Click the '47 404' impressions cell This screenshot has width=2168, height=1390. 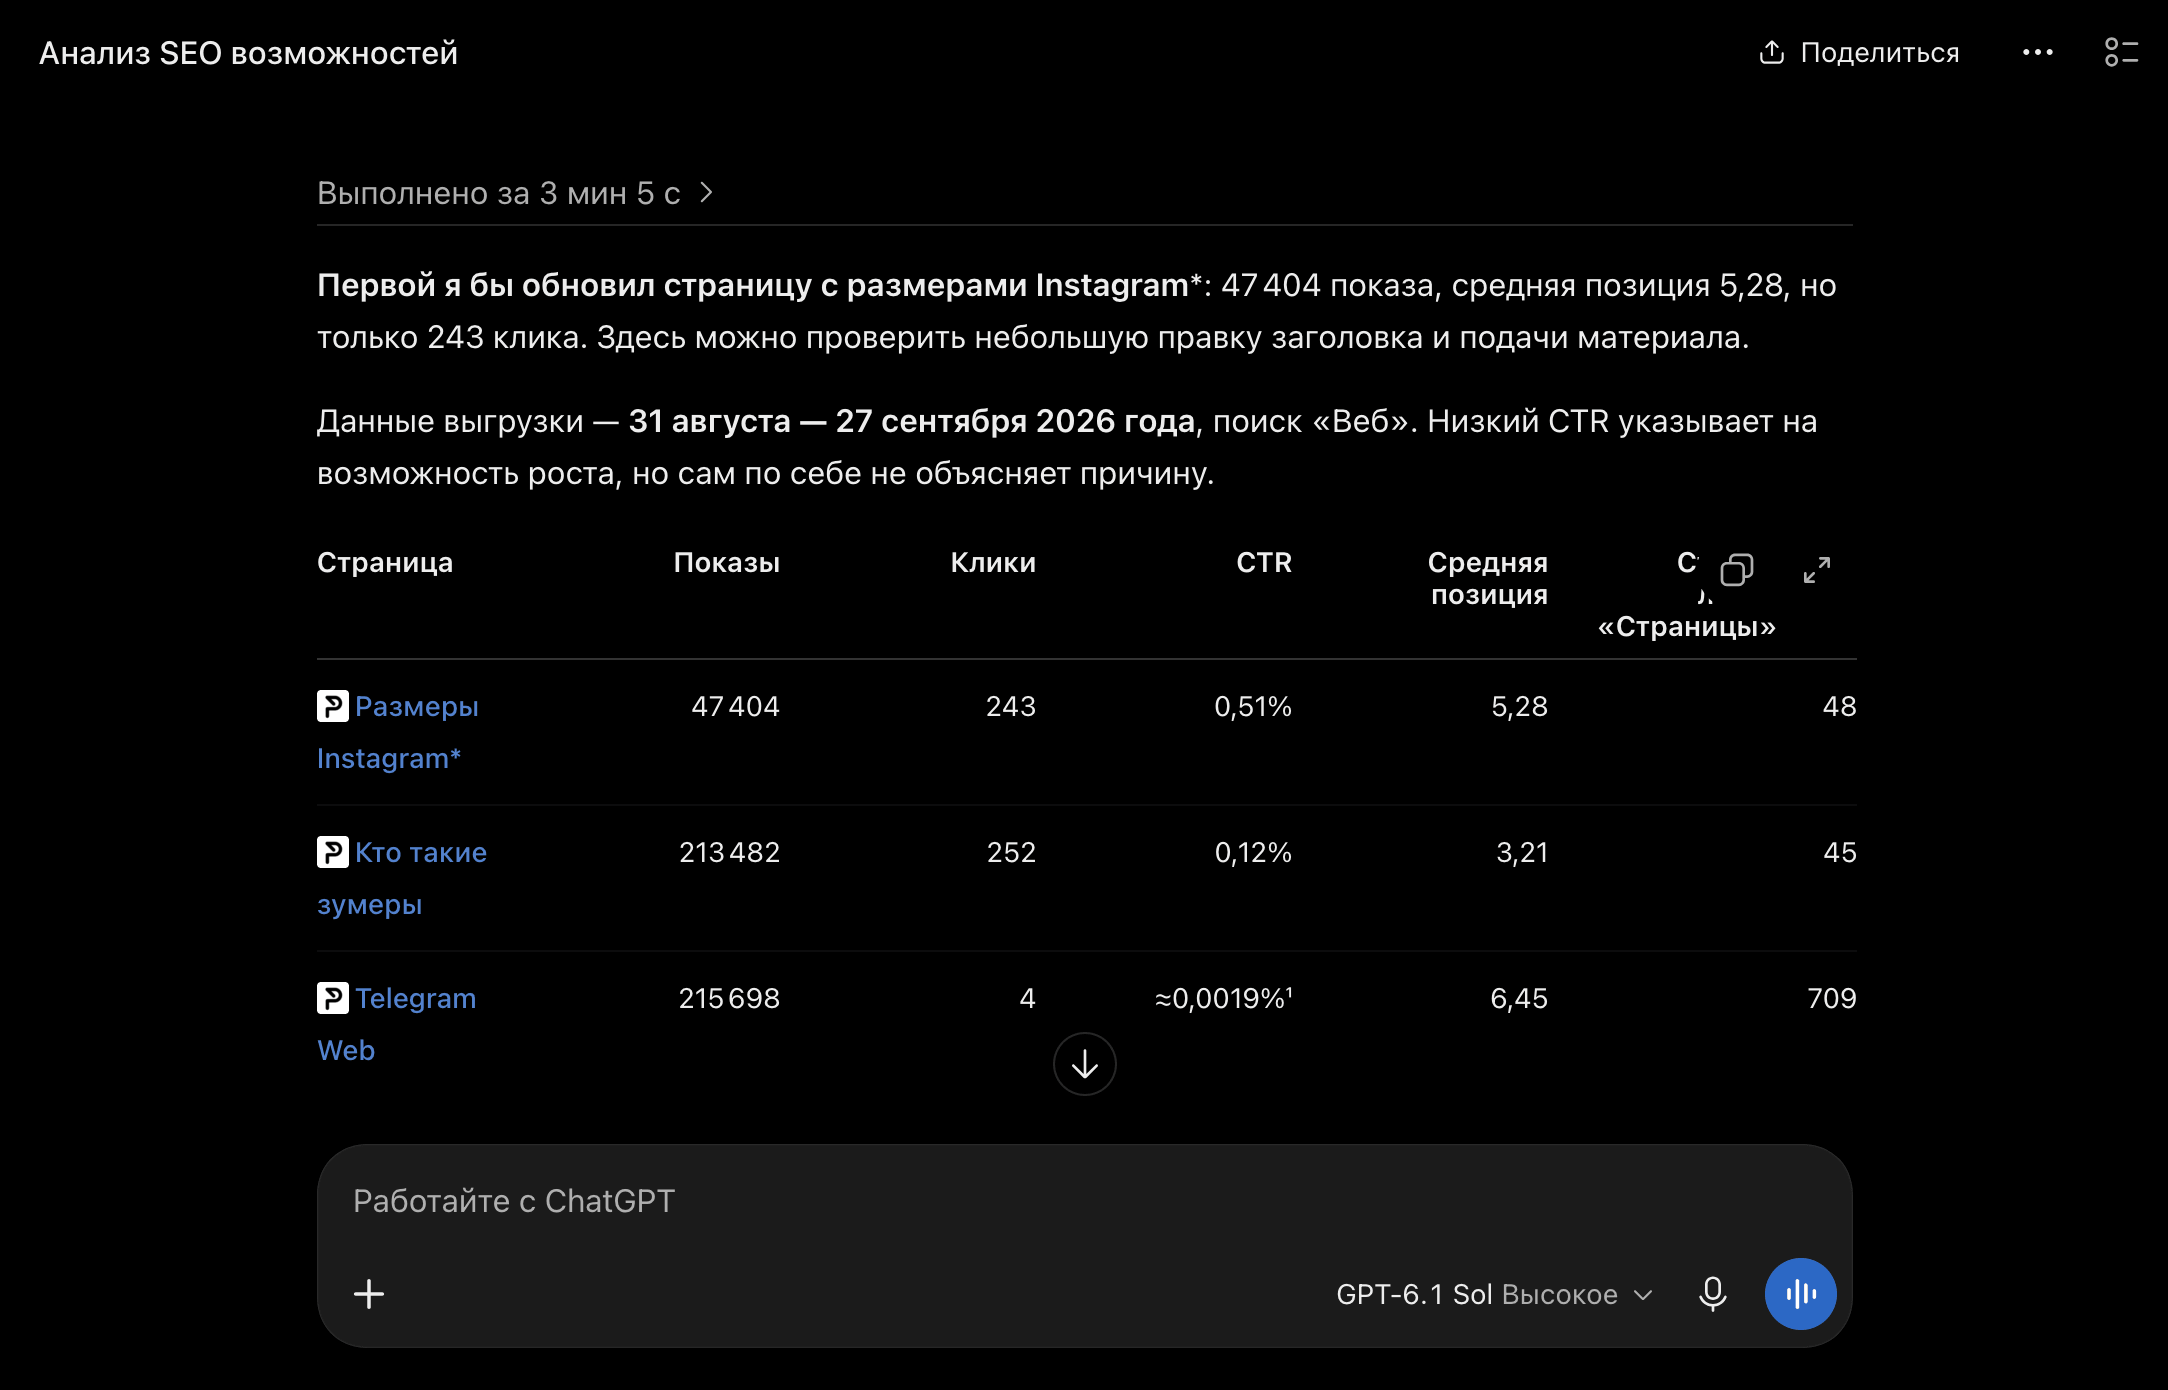click(x=735, y=706)
